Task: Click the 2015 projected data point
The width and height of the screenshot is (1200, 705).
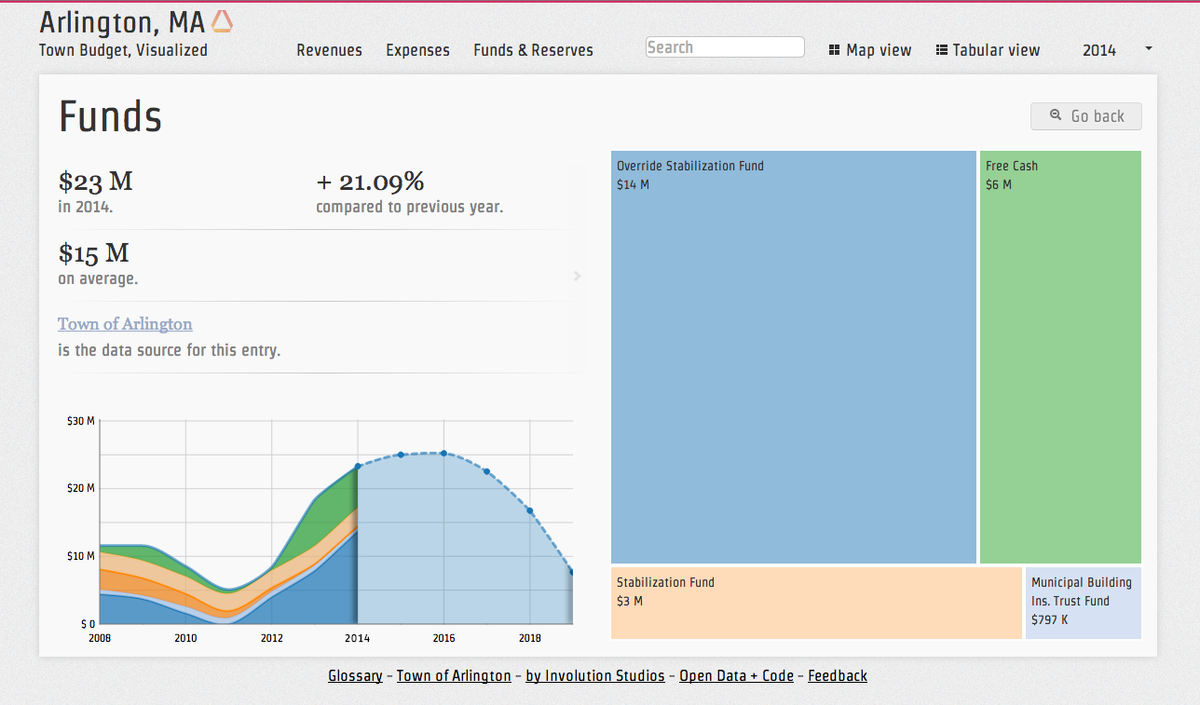Action: point(400,455)
